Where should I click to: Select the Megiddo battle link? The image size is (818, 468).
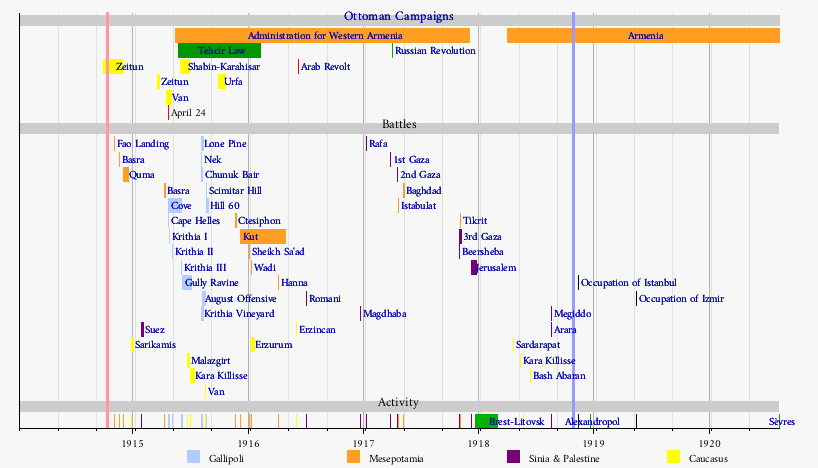coord(572,314)
